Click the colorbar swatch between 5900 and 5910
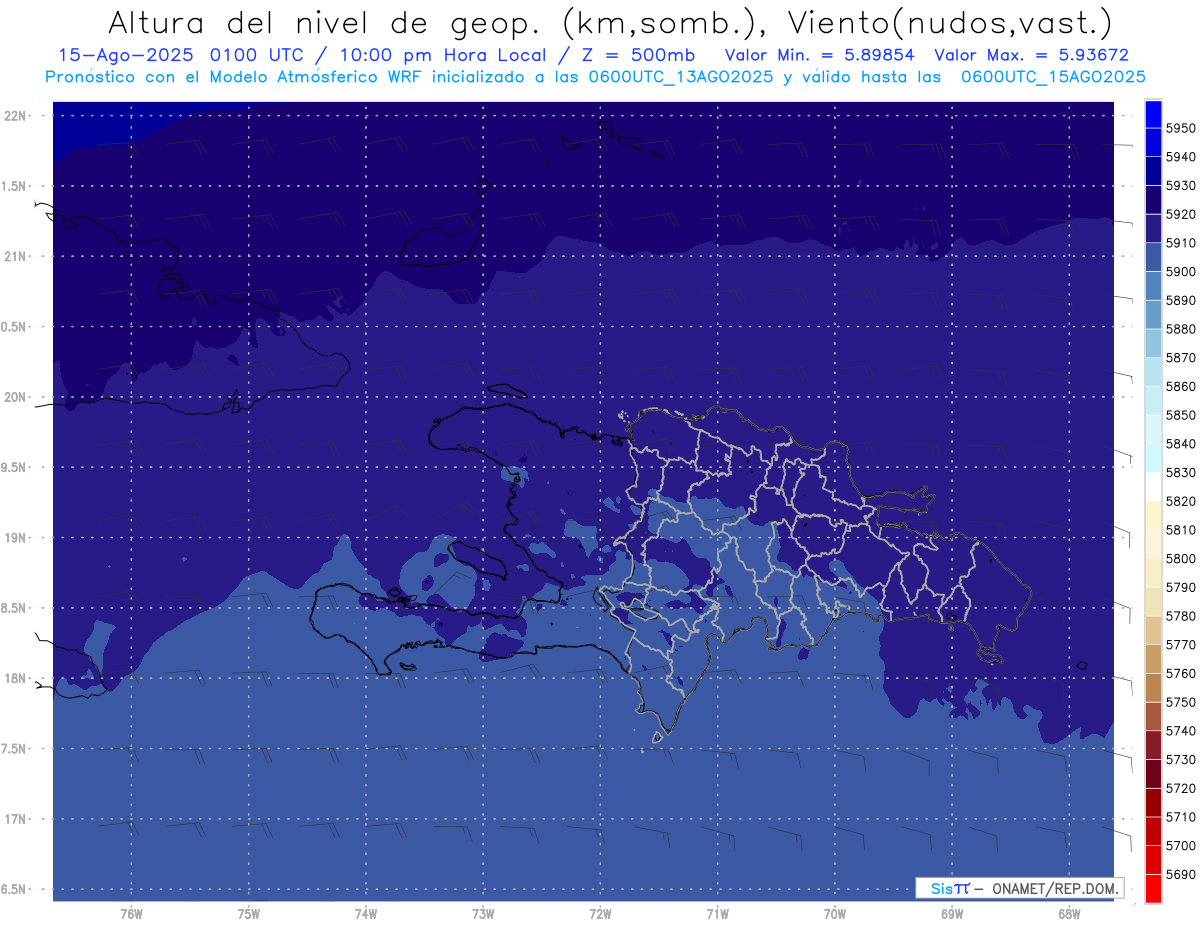1200x927 pixels. point(1152,257)
